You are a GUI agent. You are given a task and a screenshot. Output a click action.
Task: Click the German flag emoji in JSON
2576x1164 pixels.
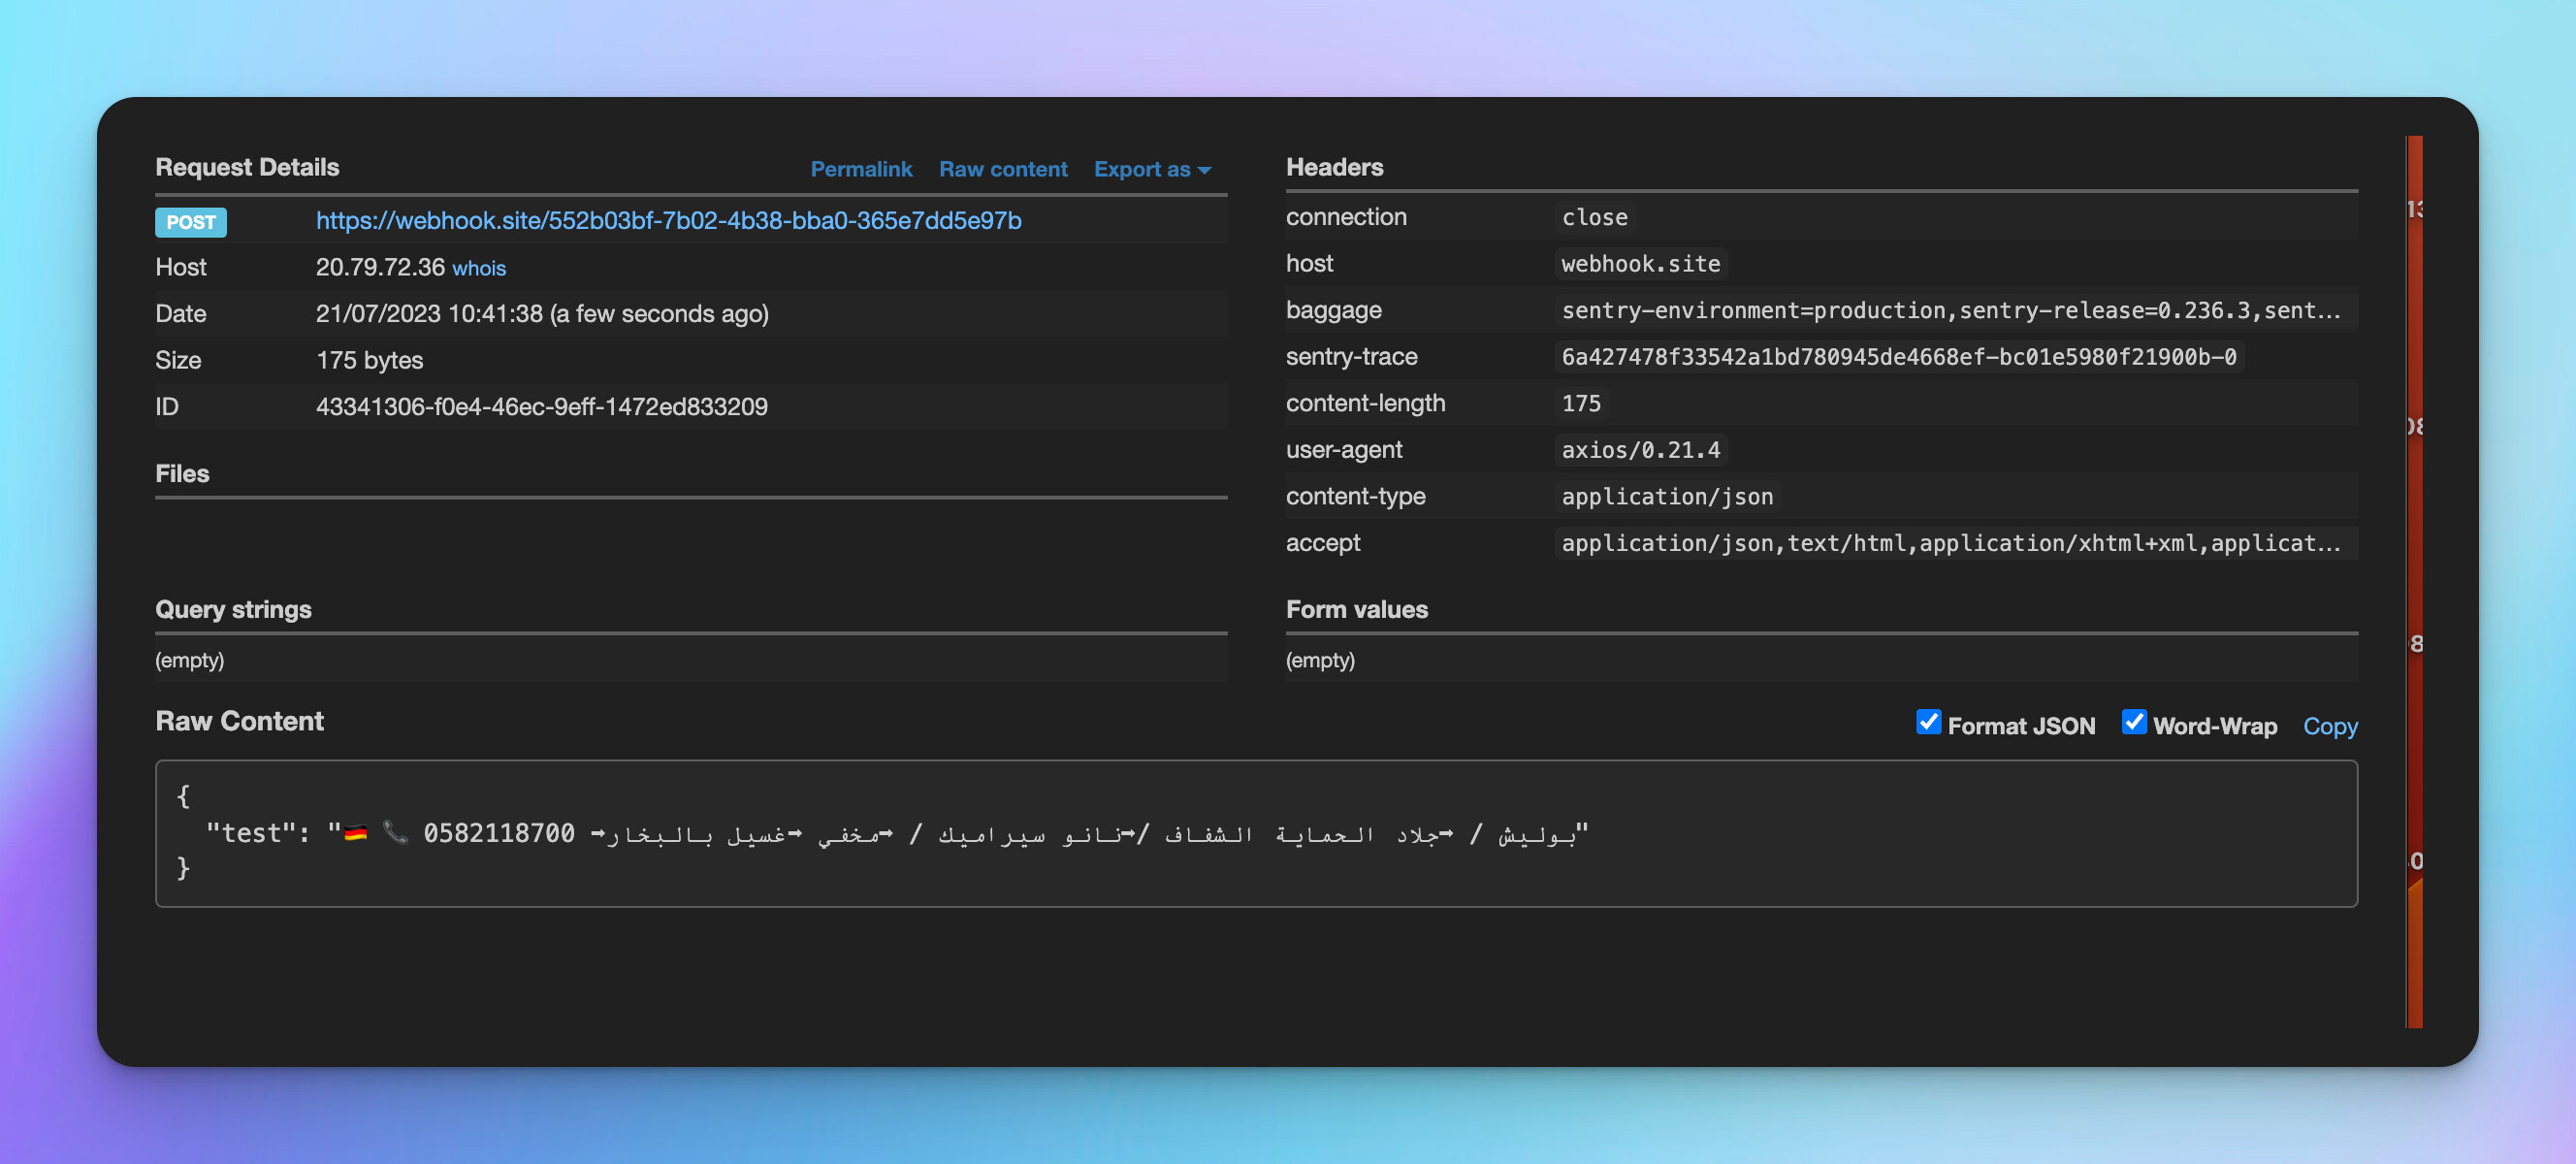[x=356, y=832]
